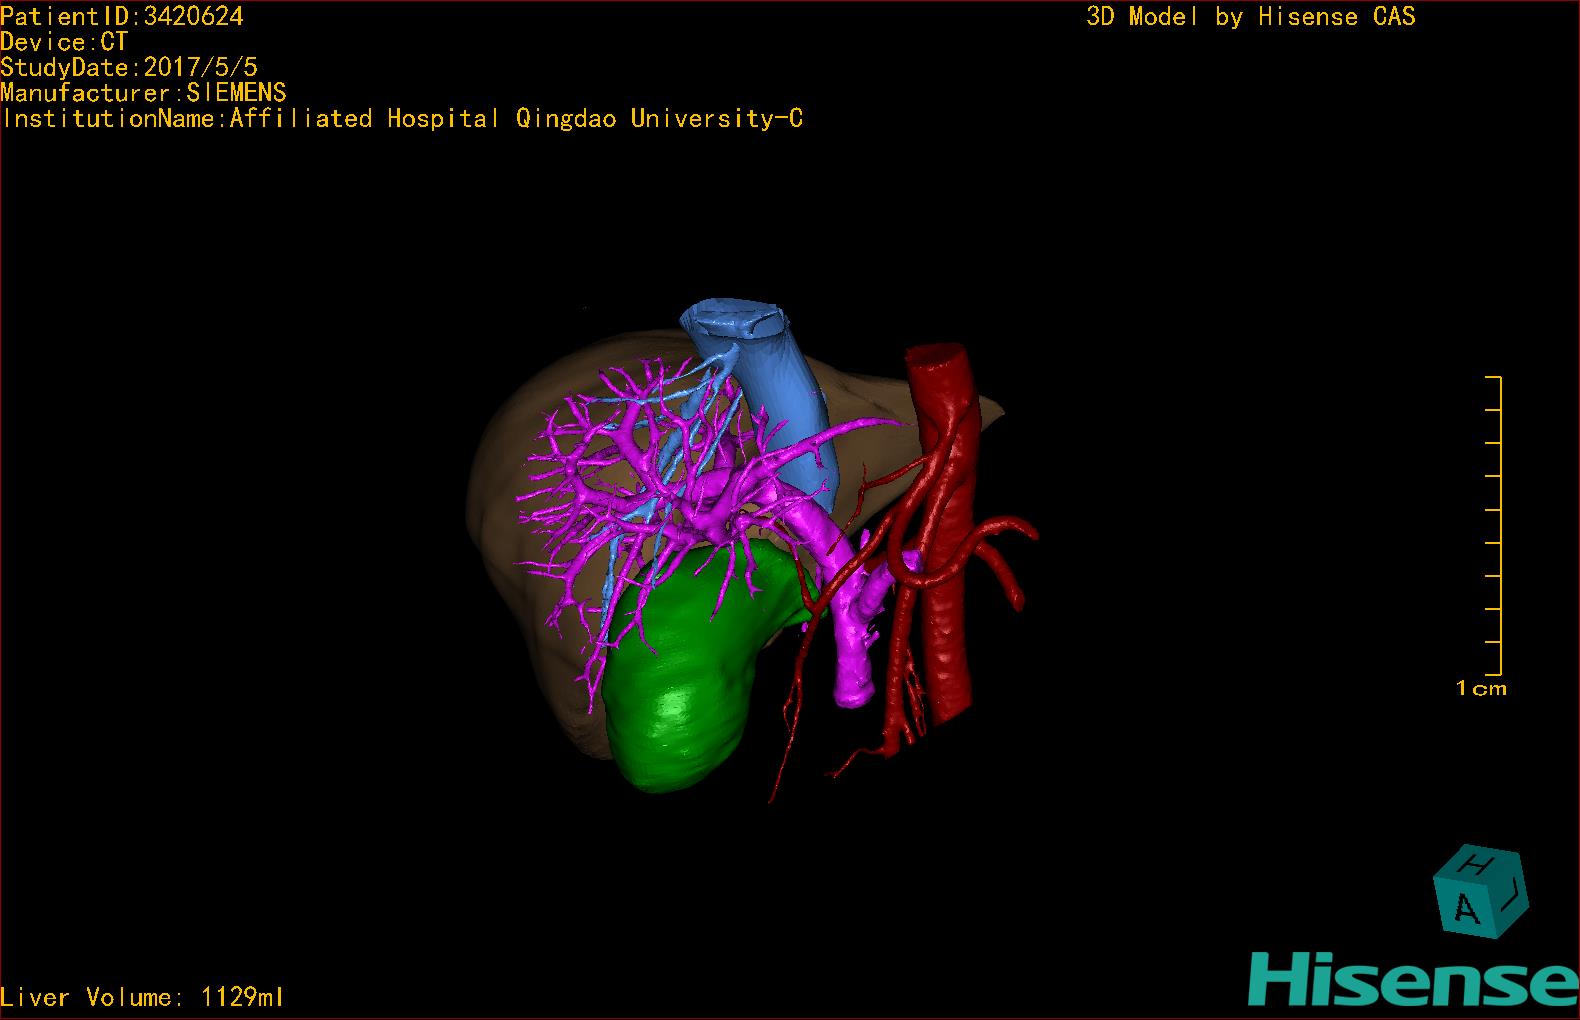Select the Liver Volume: 1129ml readout

coord(142,997)
